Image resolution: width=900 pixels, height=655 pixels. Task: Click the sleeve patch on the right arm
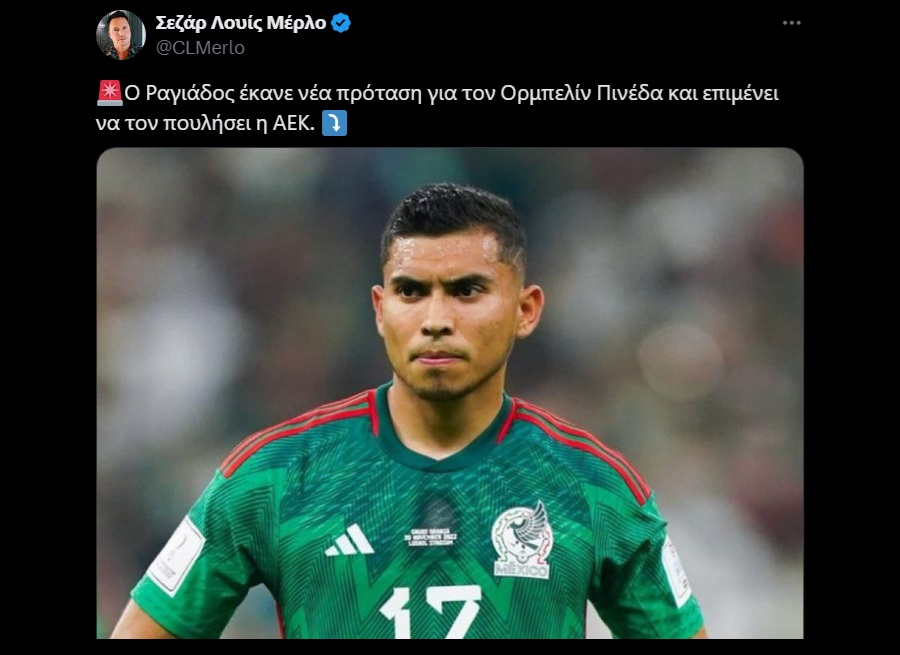(677, 571)
